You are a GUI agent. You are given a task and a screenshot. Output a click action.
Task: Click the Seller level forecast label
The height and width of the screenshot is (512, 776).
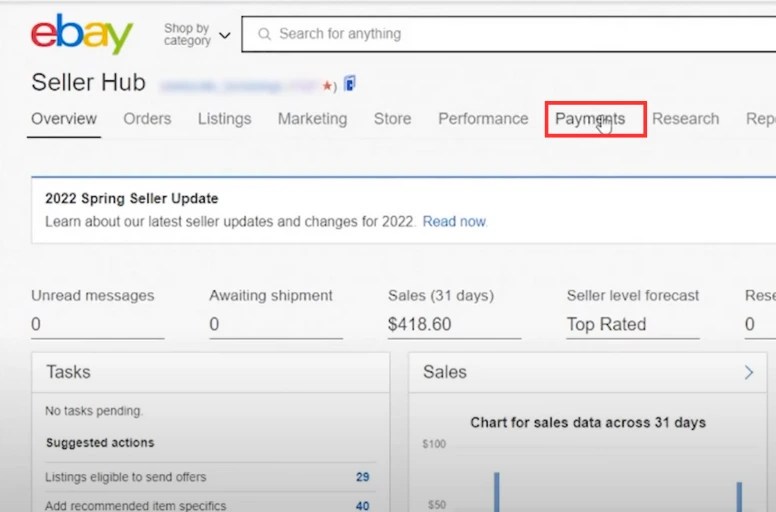click(633, 296)
